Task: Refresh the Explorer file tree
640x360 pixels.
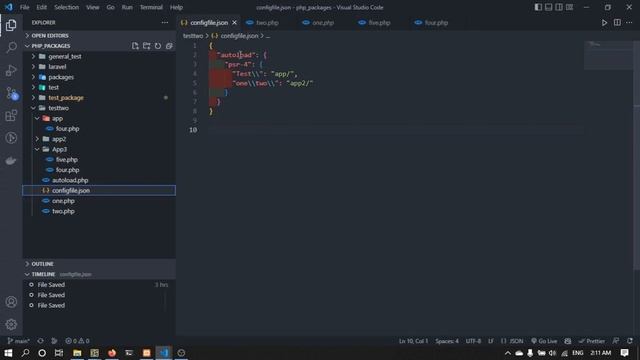Action: pos(158,46)
